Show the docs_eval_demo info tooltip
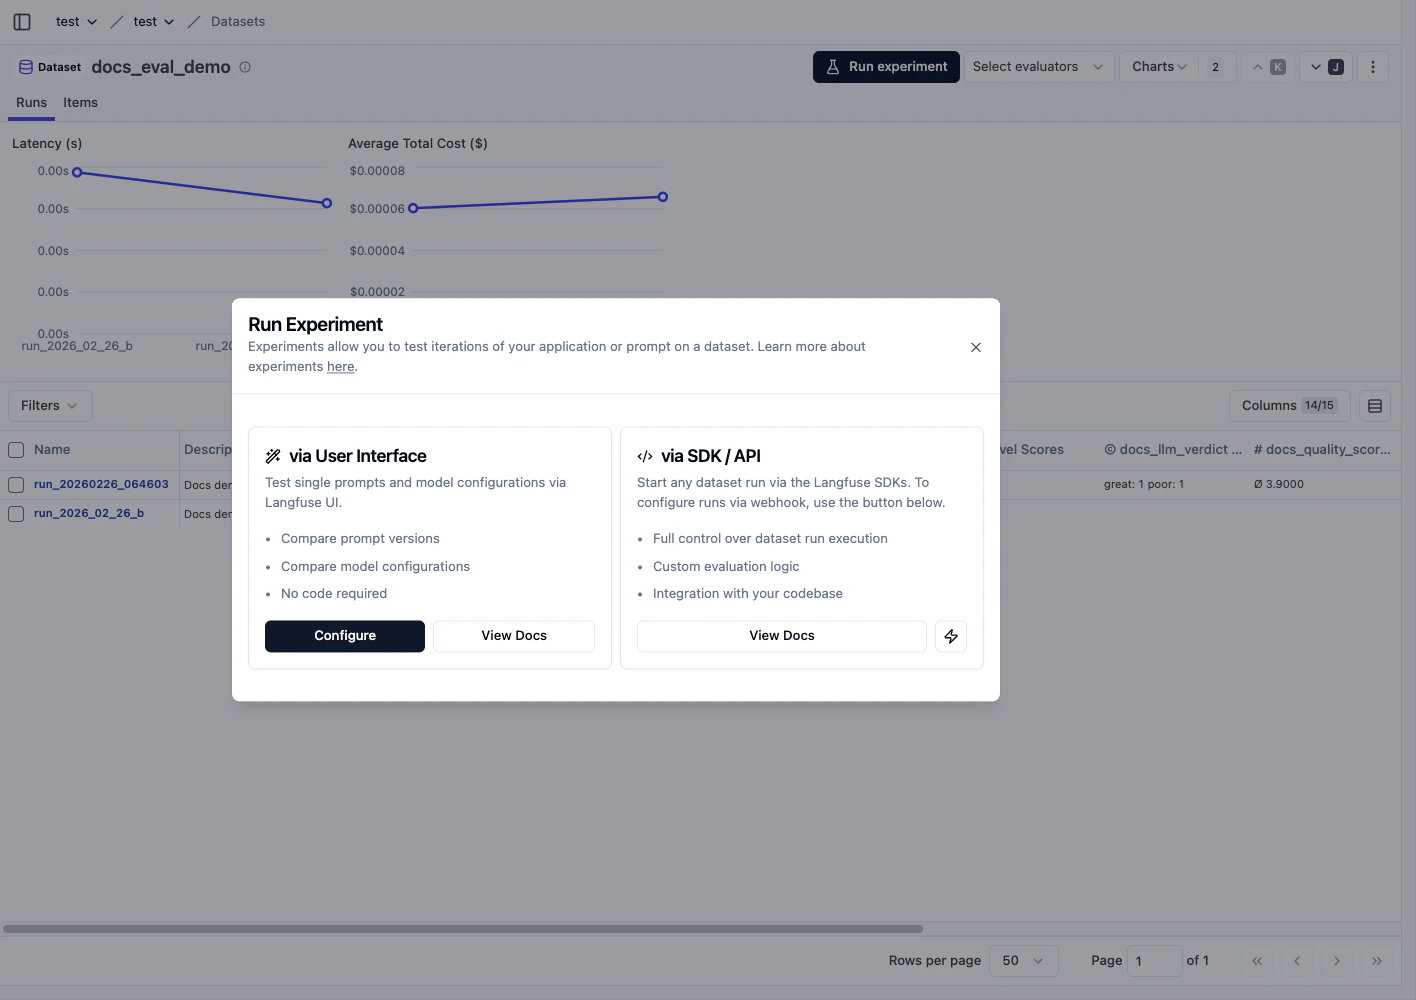 (x=245, y=67)
